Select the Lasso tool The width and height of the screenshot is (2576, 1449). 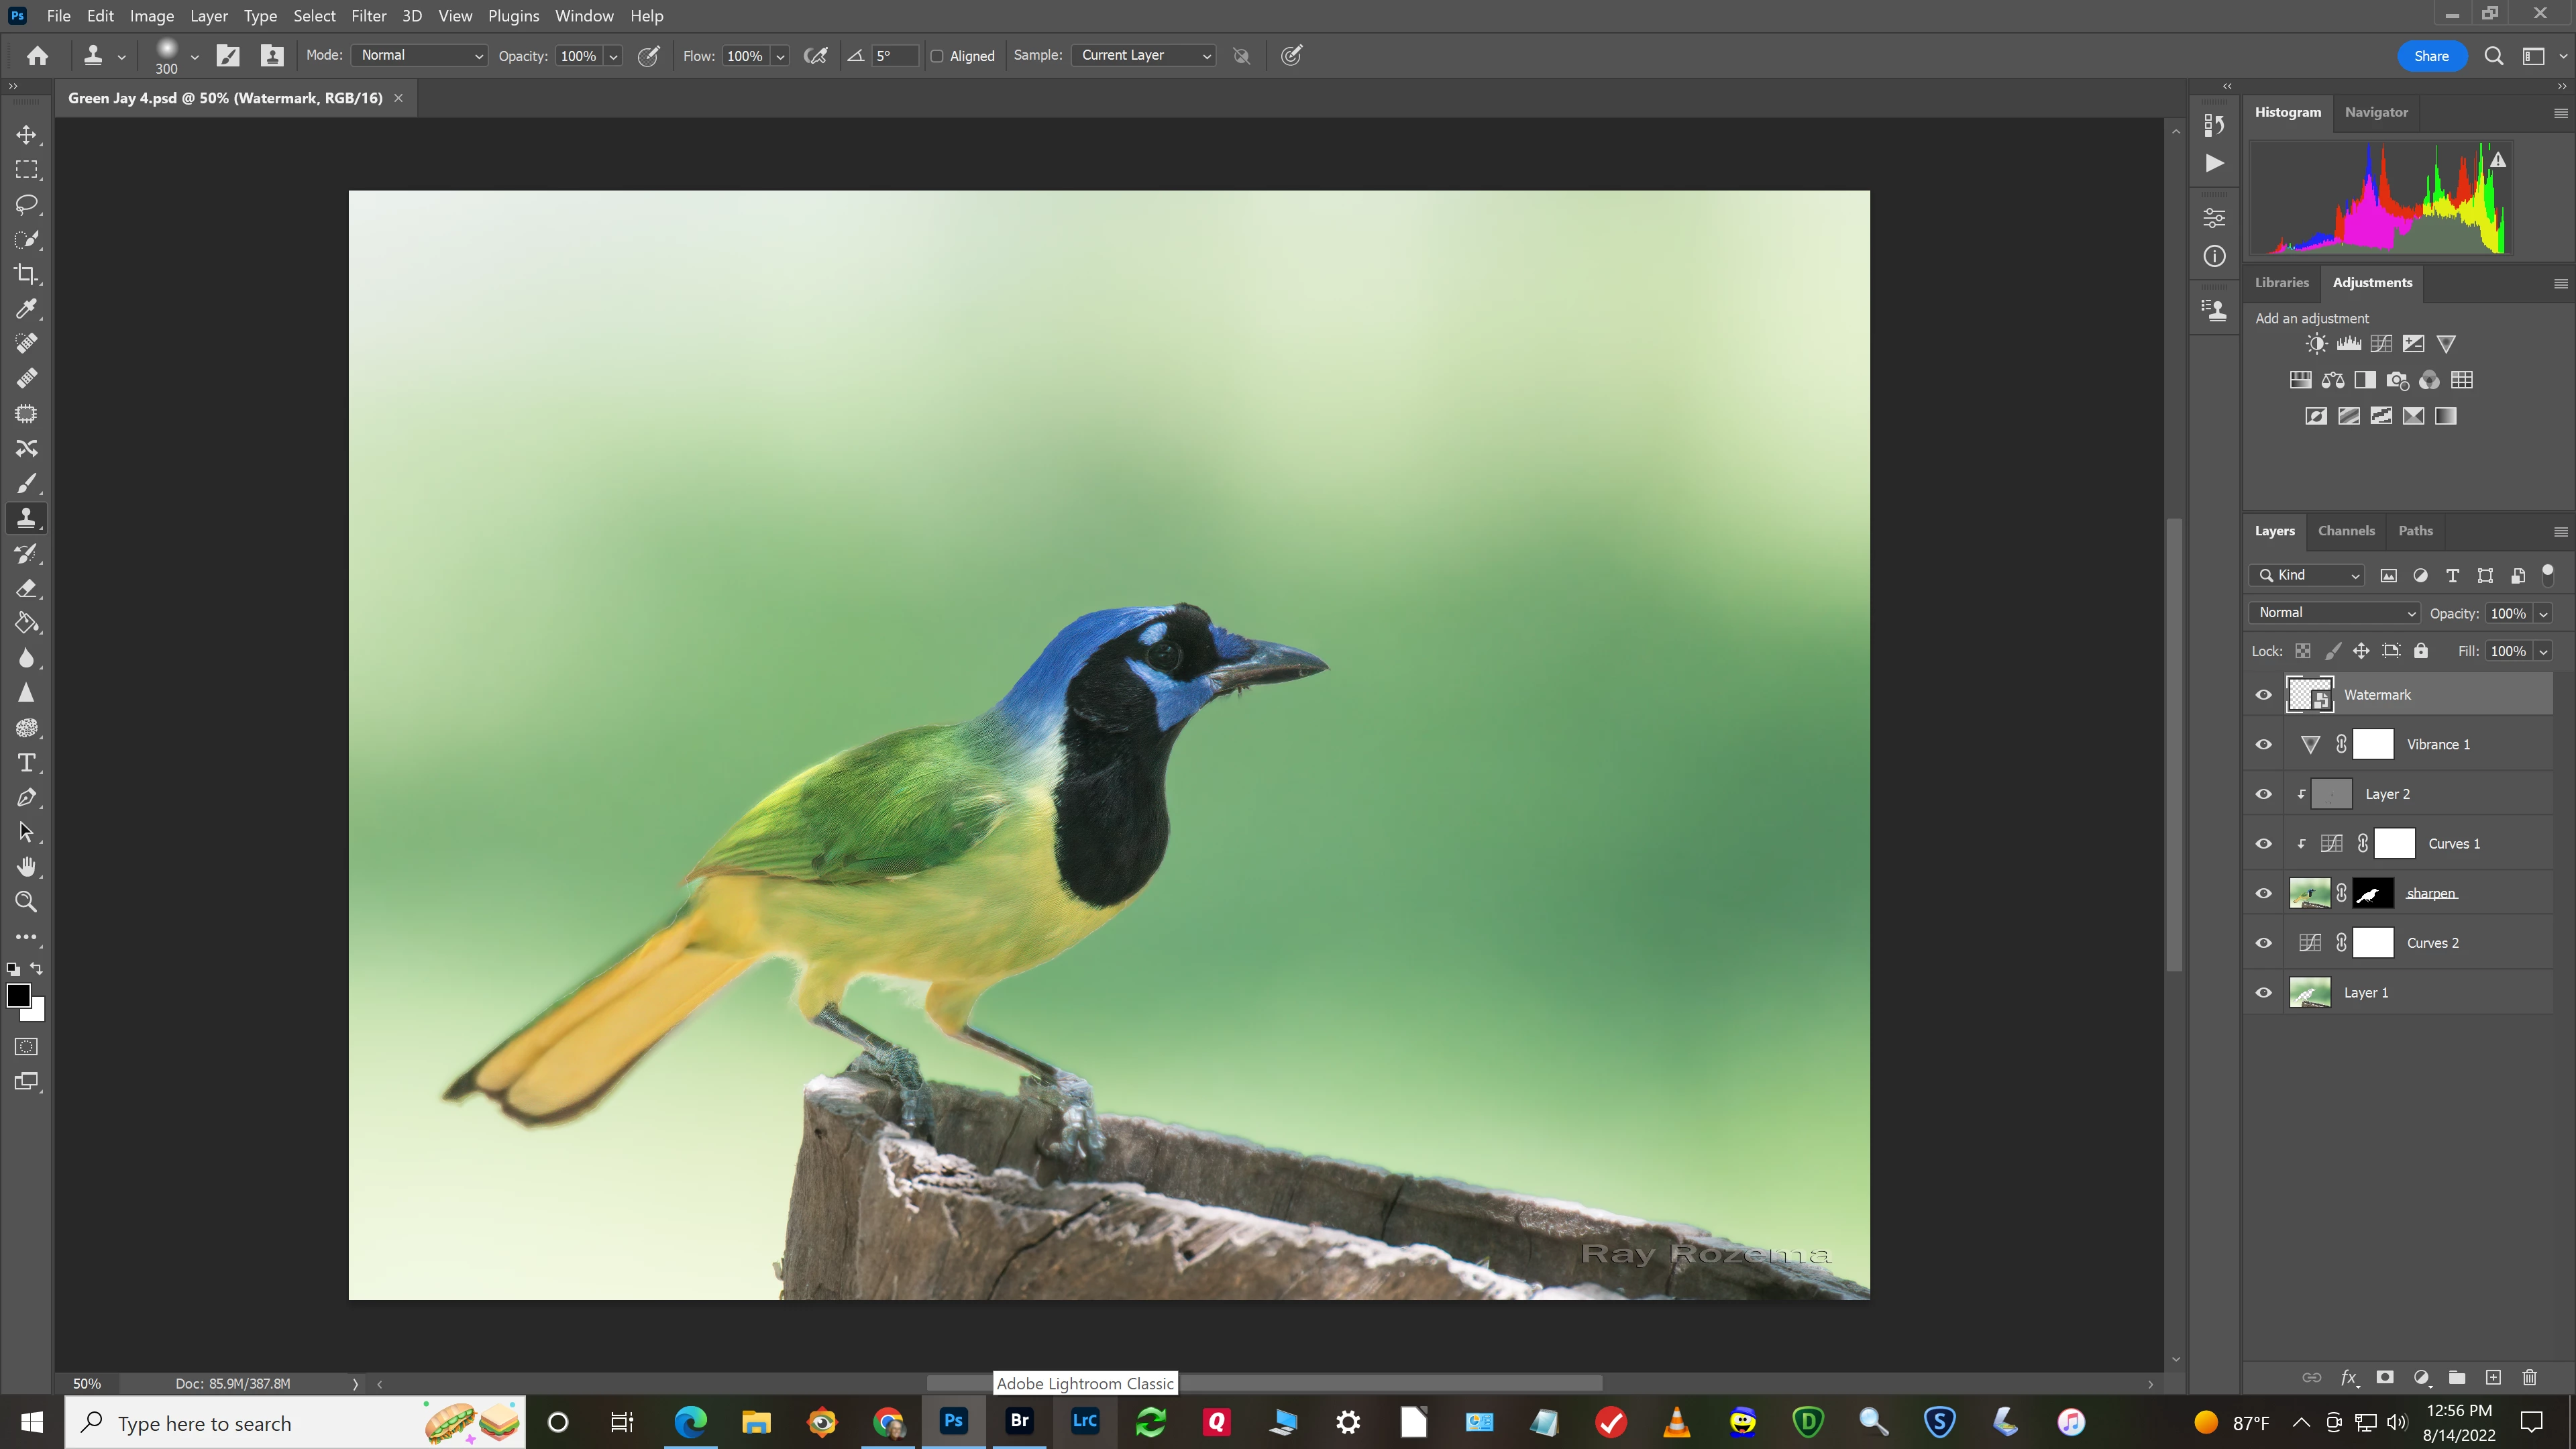(27, 205)
